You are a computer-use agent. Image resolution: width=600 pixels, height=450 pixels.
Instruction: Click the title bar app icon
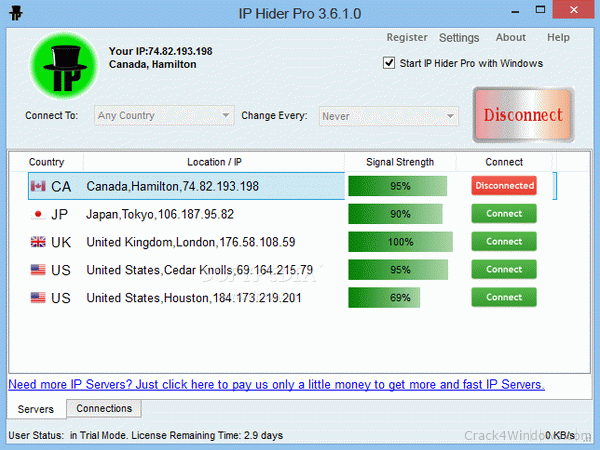[x=16, y=13]
